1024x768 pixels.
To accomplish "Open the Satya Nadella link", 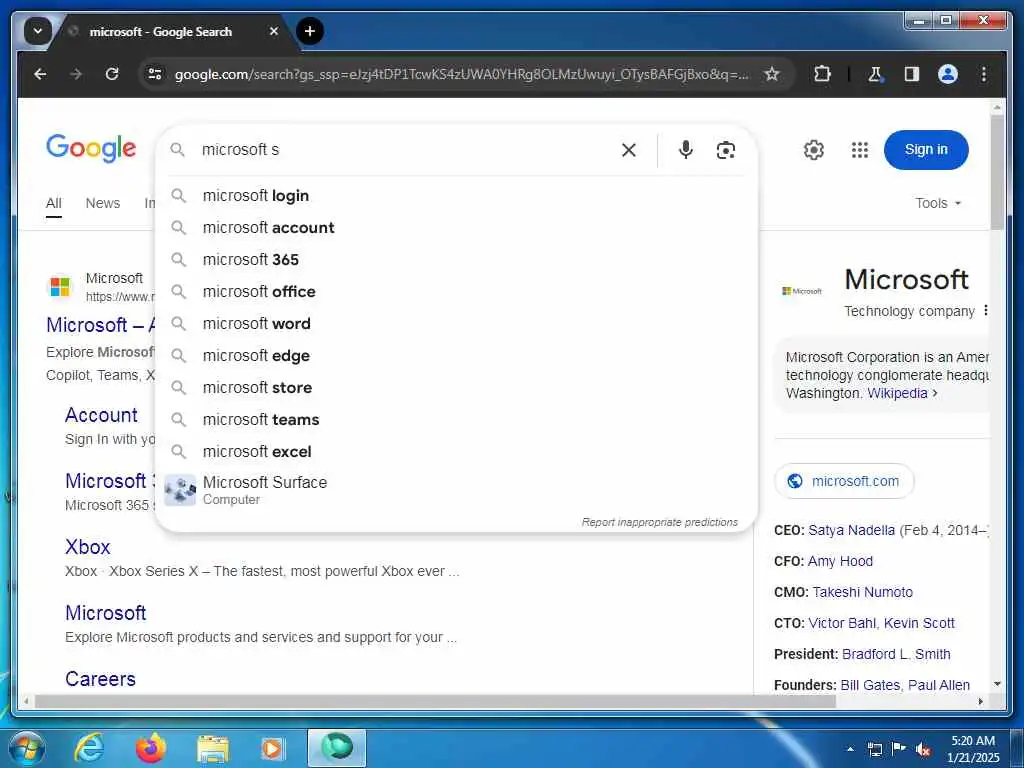I will point(852,530).
